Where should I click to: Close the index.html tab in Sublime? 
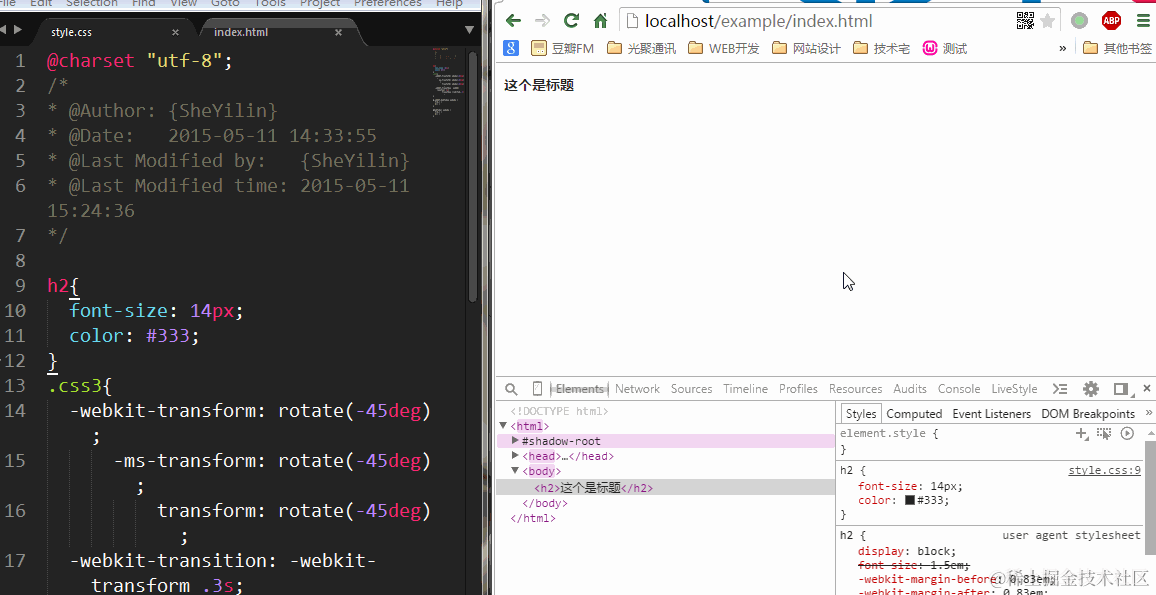pos(338,32)
